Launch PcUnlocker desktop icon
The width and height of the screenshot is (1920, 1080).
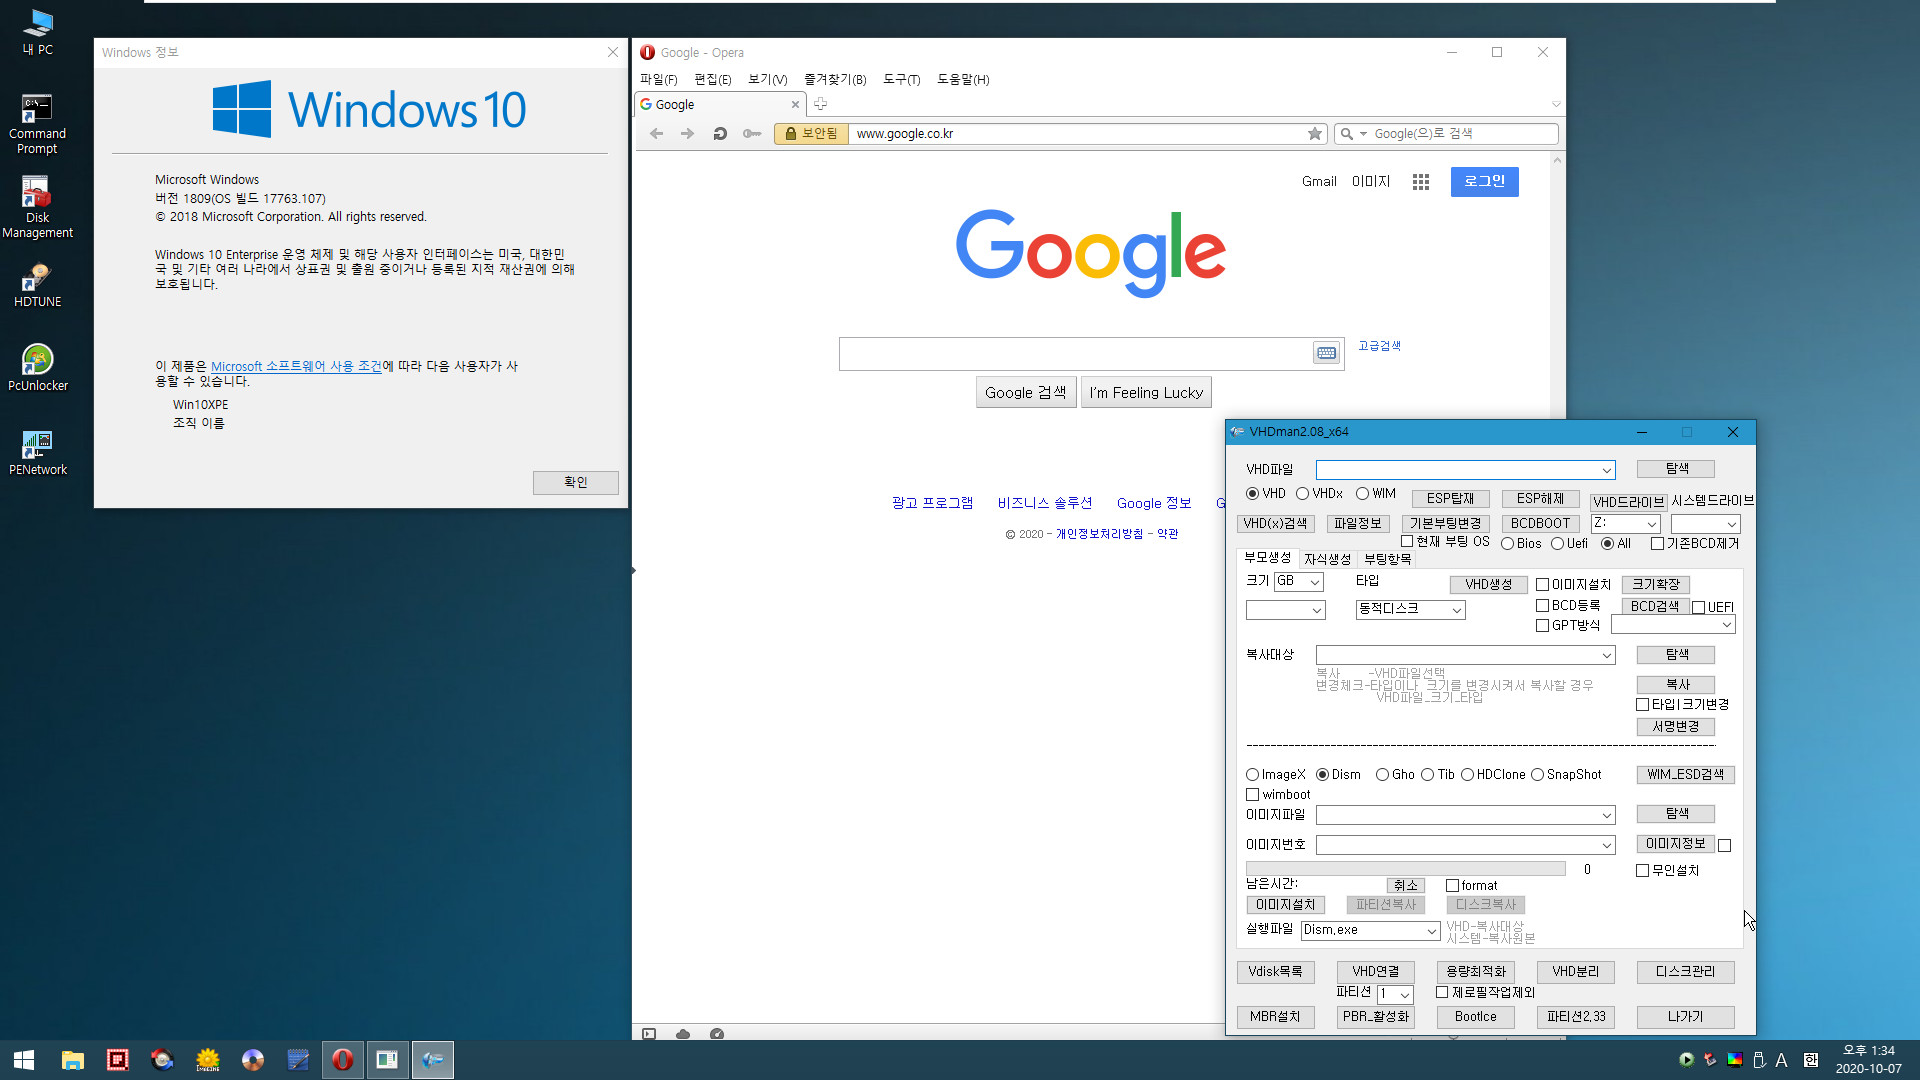[x=38, y=367]
